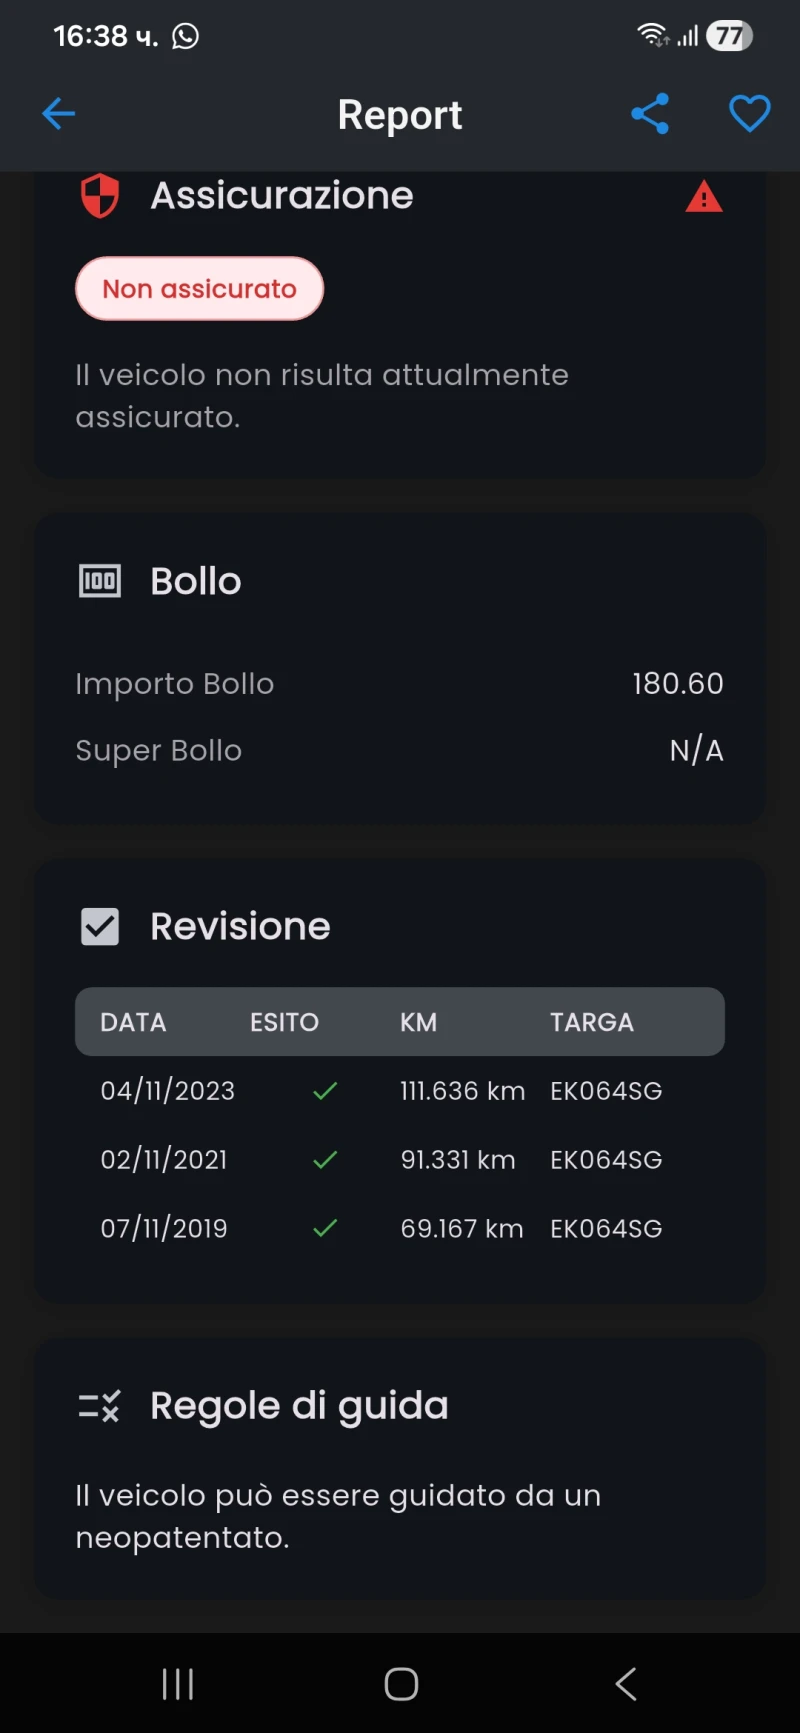800x1733 pixels.
Task: Tap the Assicurazione shield icon
Action: click(x=100, y=195)
